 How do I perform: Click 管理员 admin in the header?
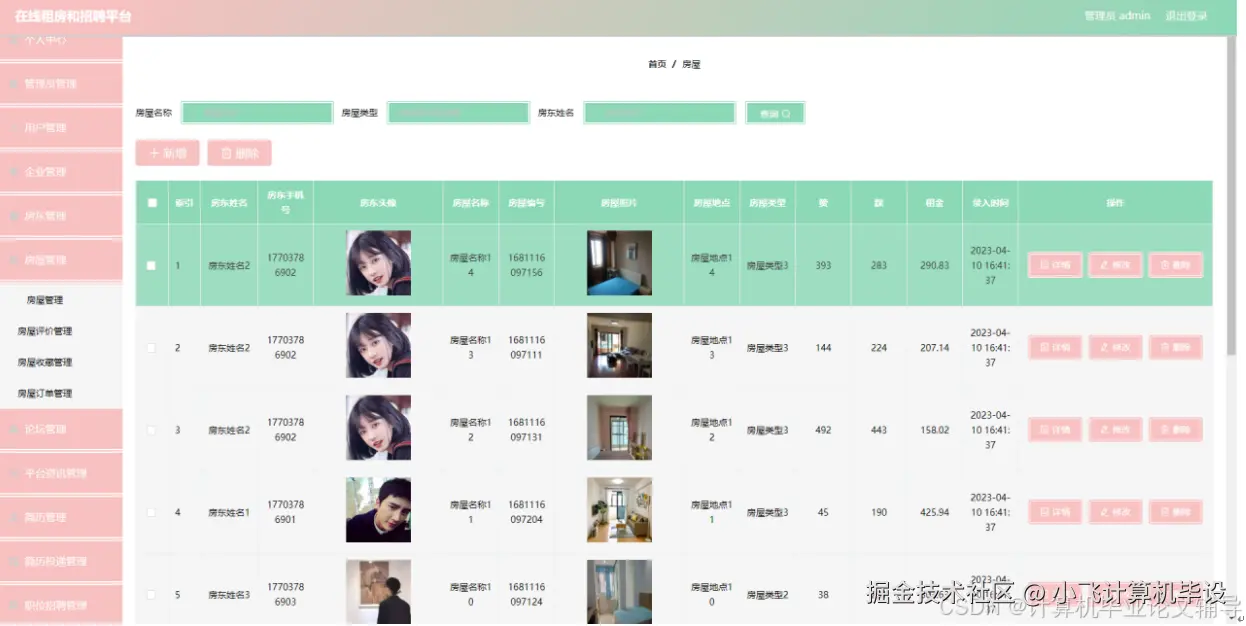tap(1117, 16)
